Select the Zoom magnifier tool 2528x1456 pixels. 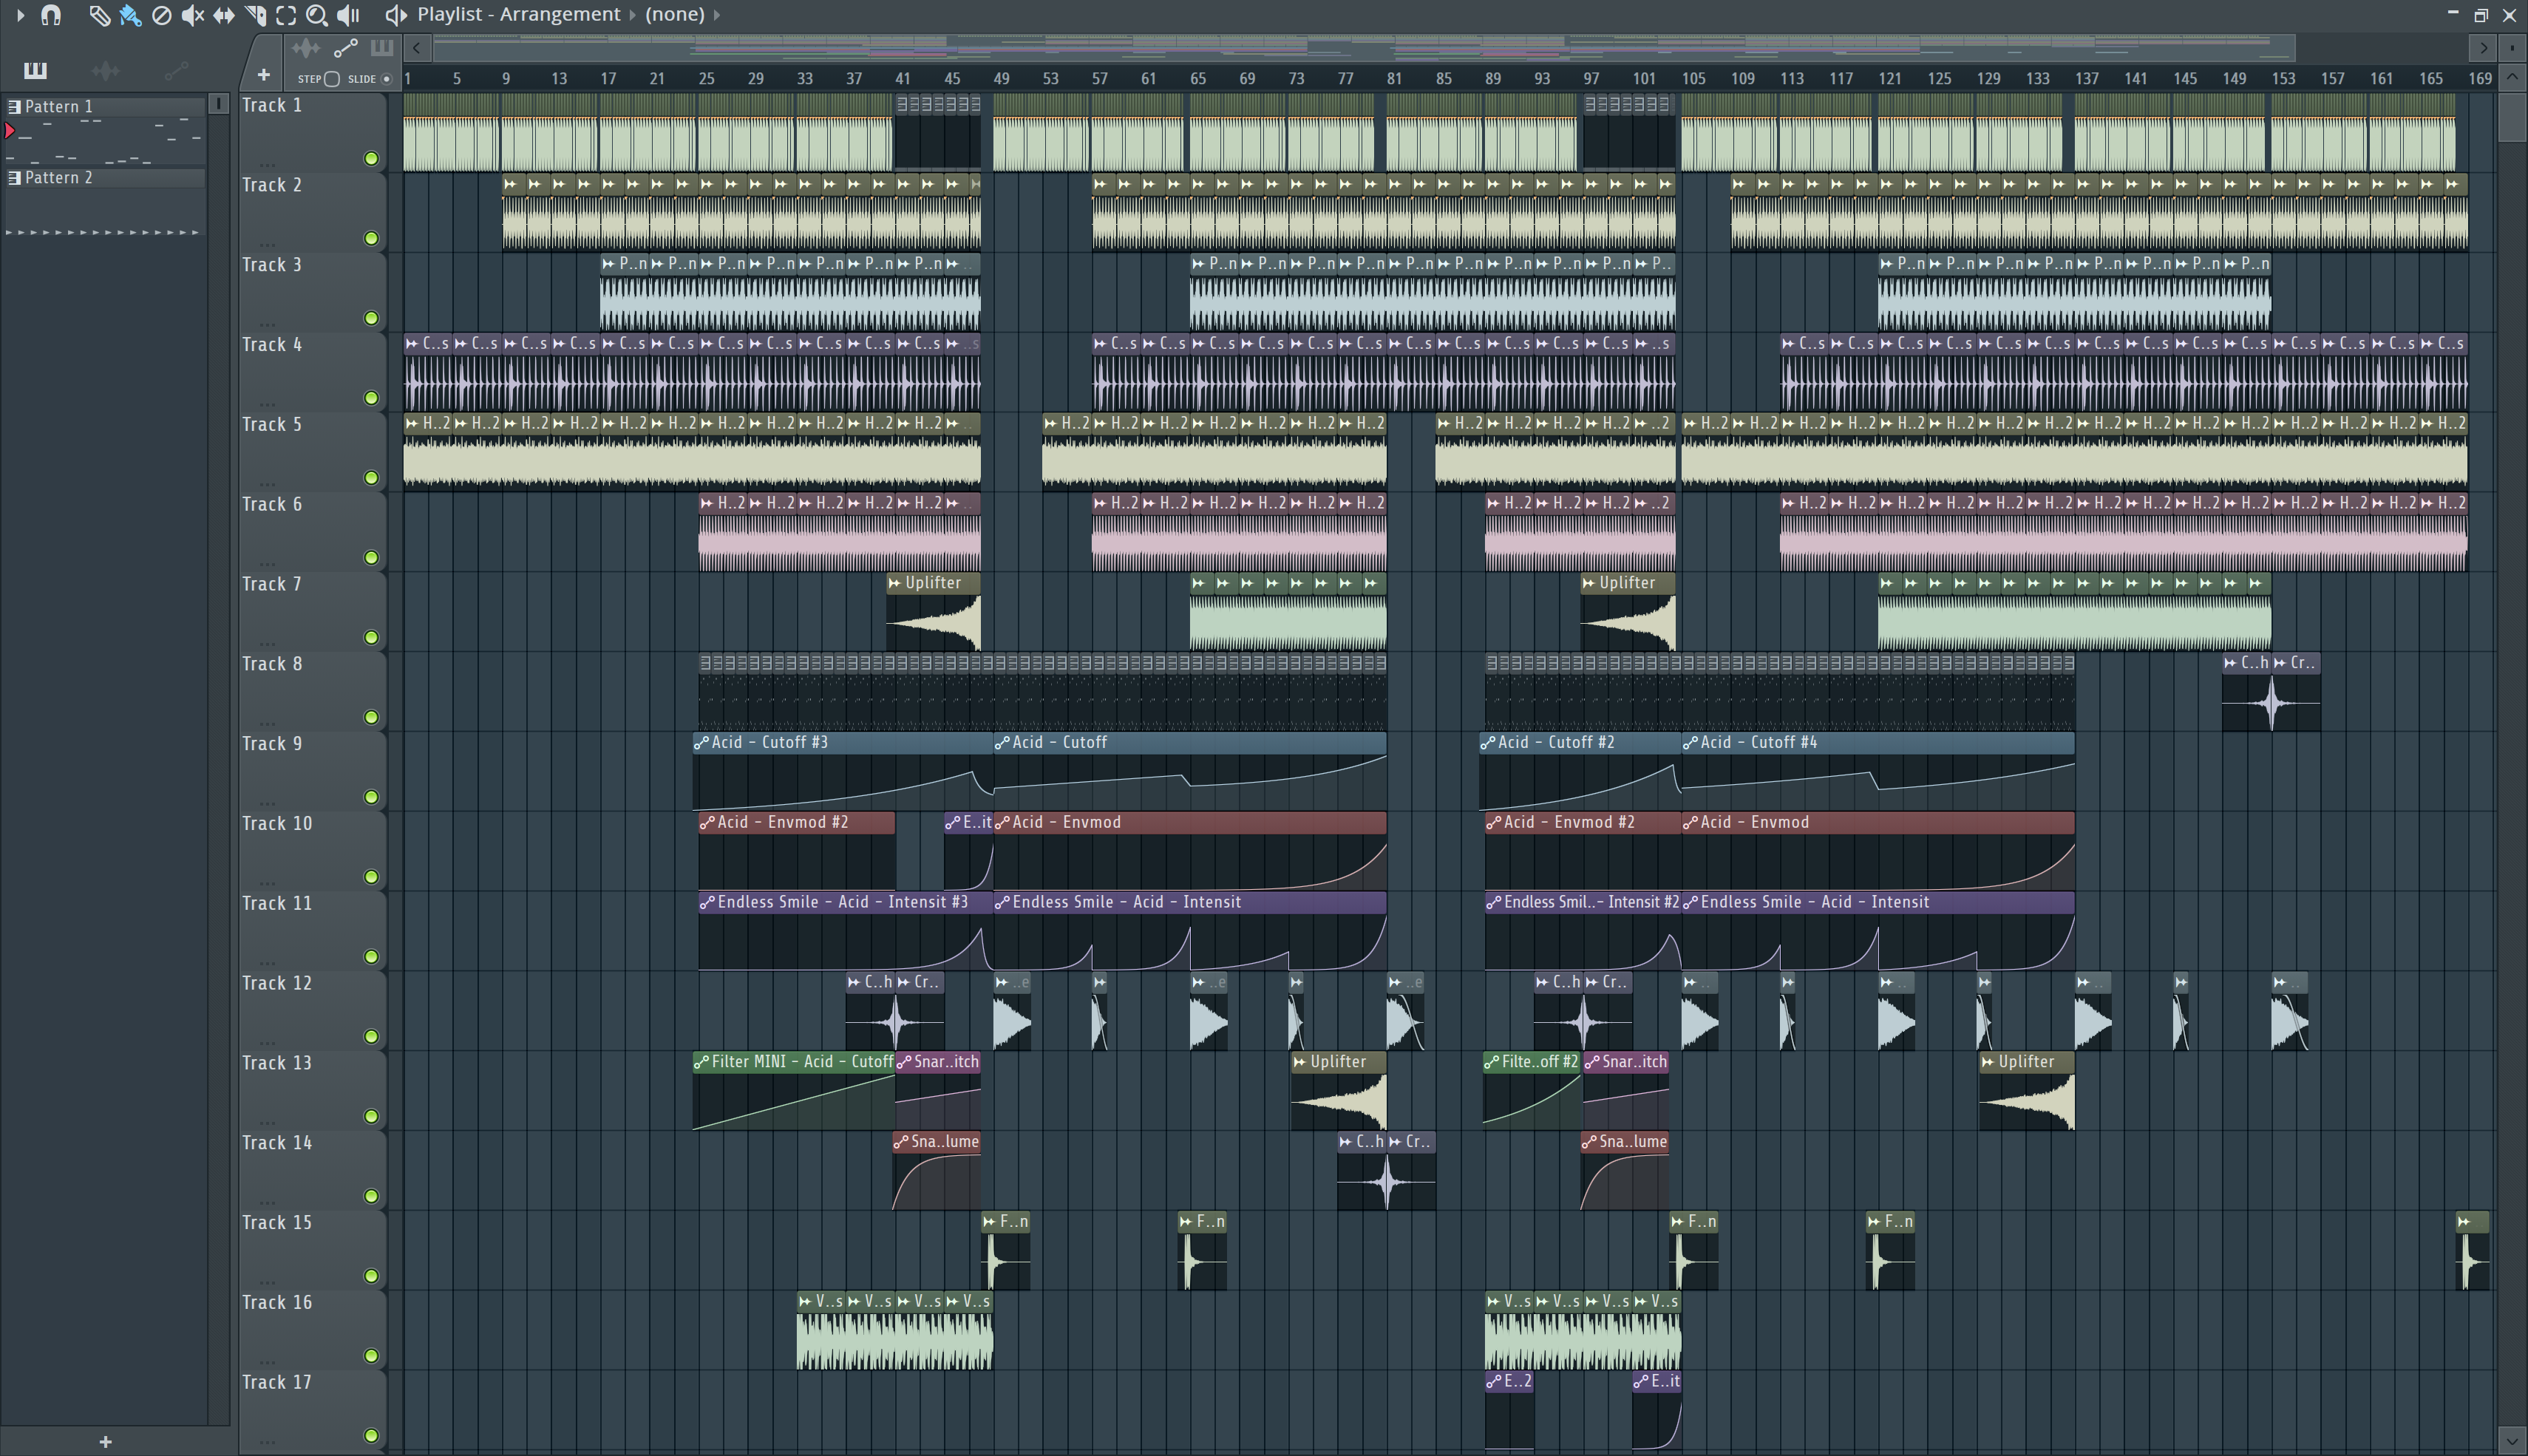pos(317,15)
